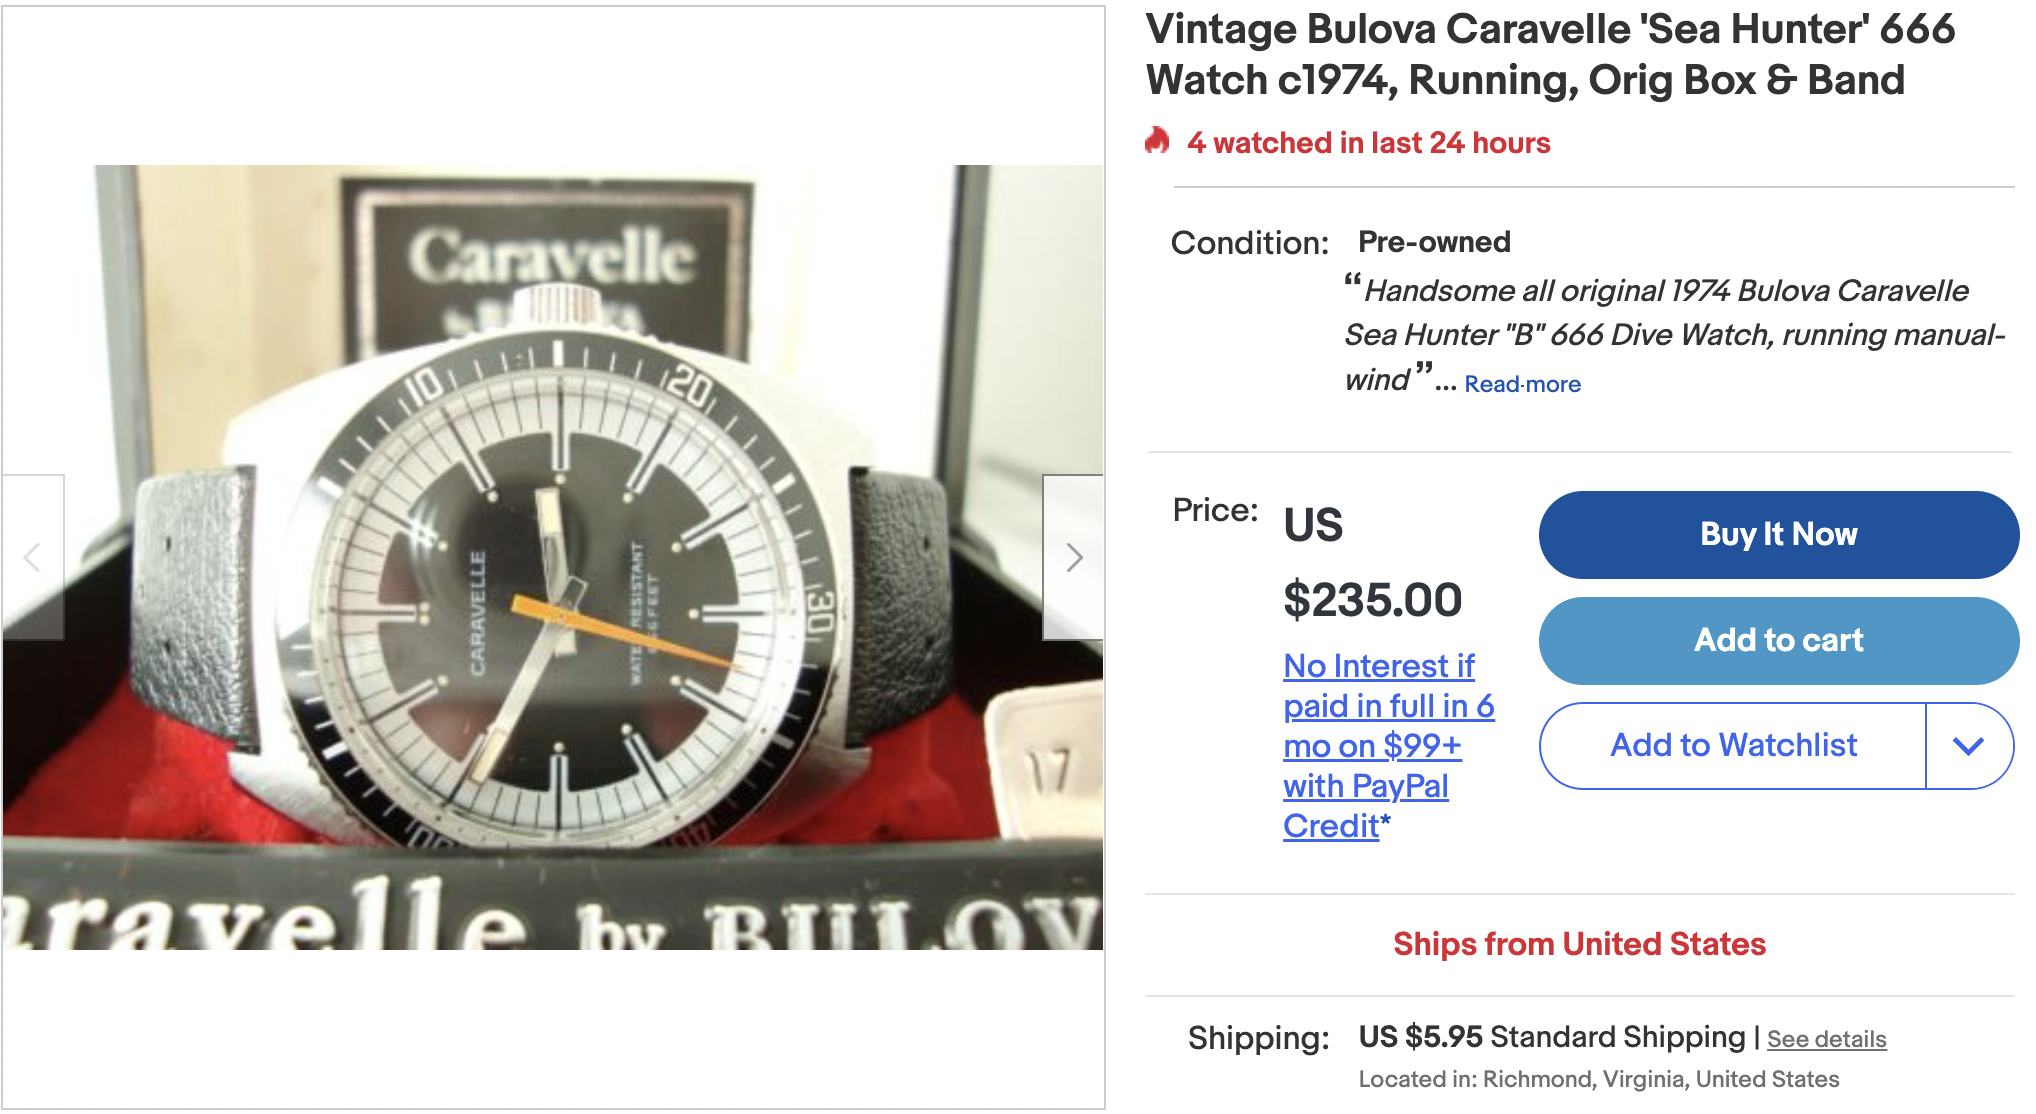
Task: Click the Ships from United States notice
Action: click(1579, 944)
